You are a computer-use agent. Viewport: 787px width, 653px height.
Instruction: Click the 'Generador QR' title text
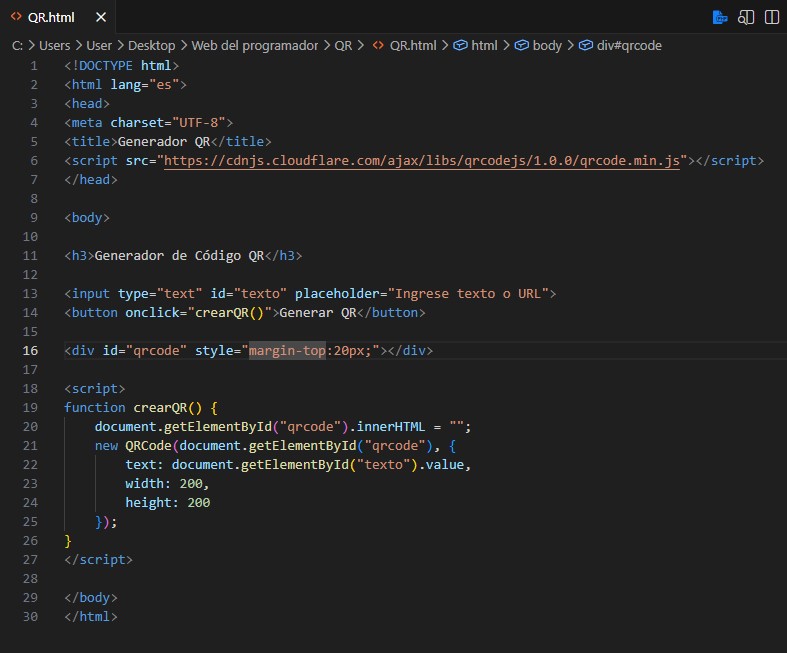click(x=164, y=142)
